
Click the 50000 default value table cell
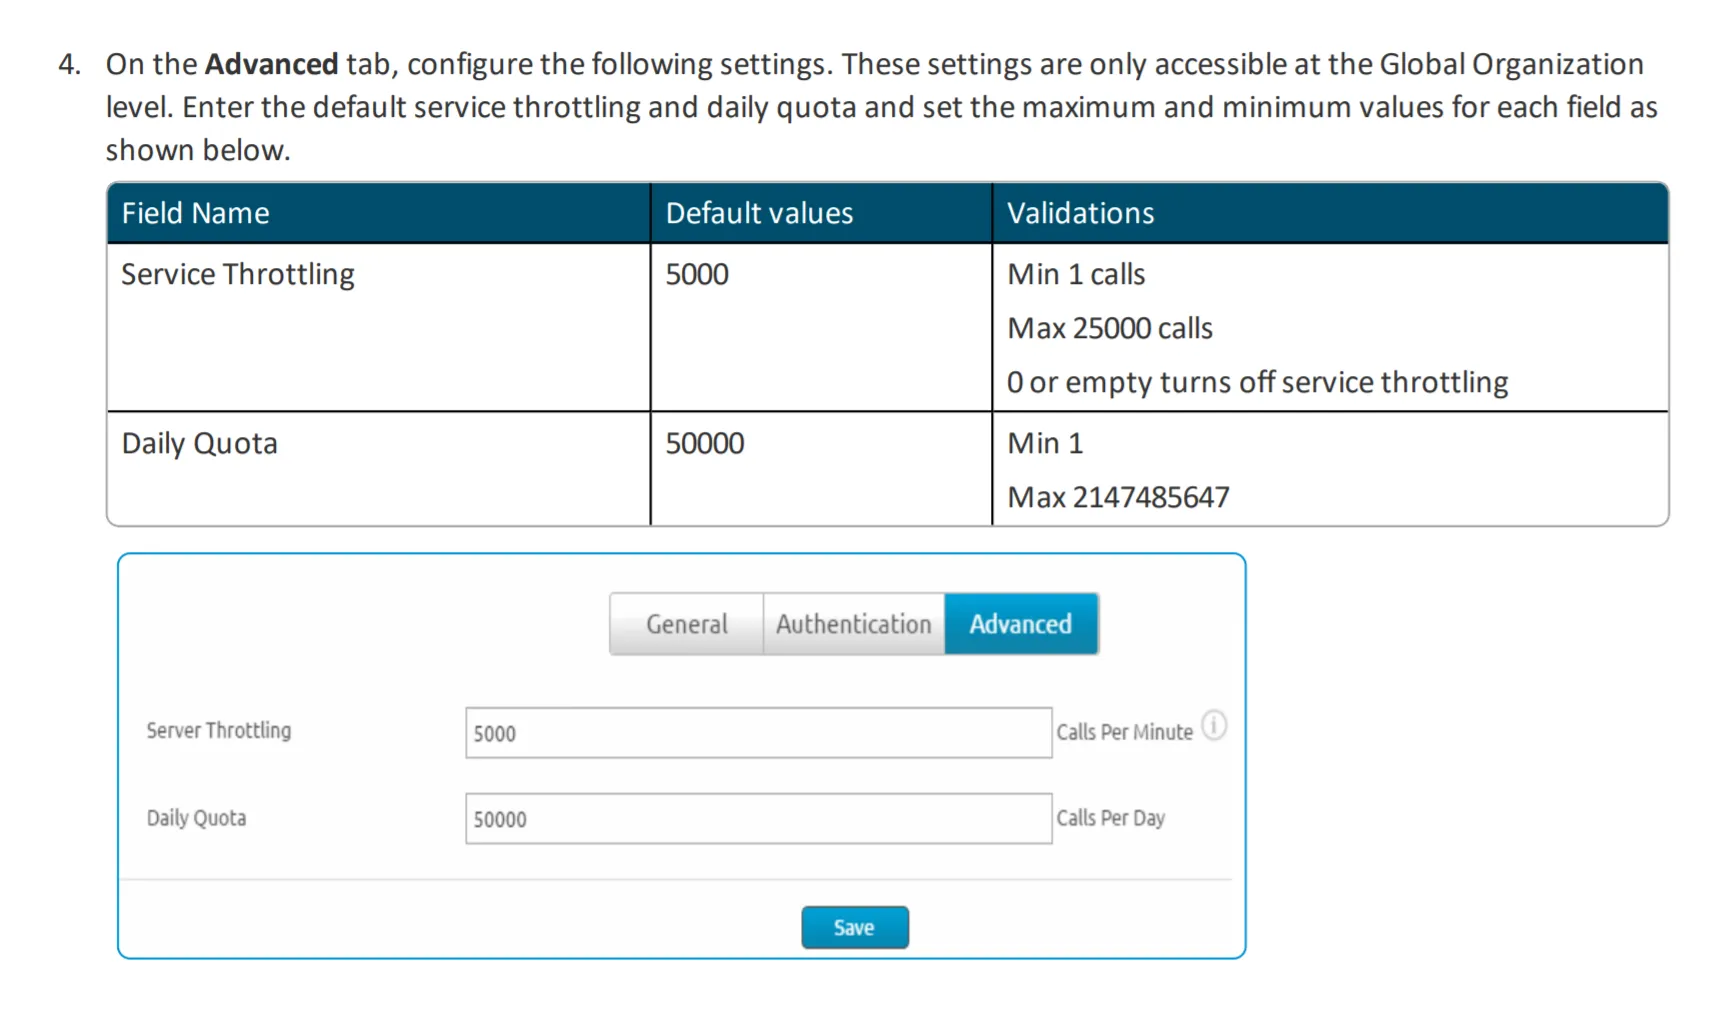click(705, 443)
